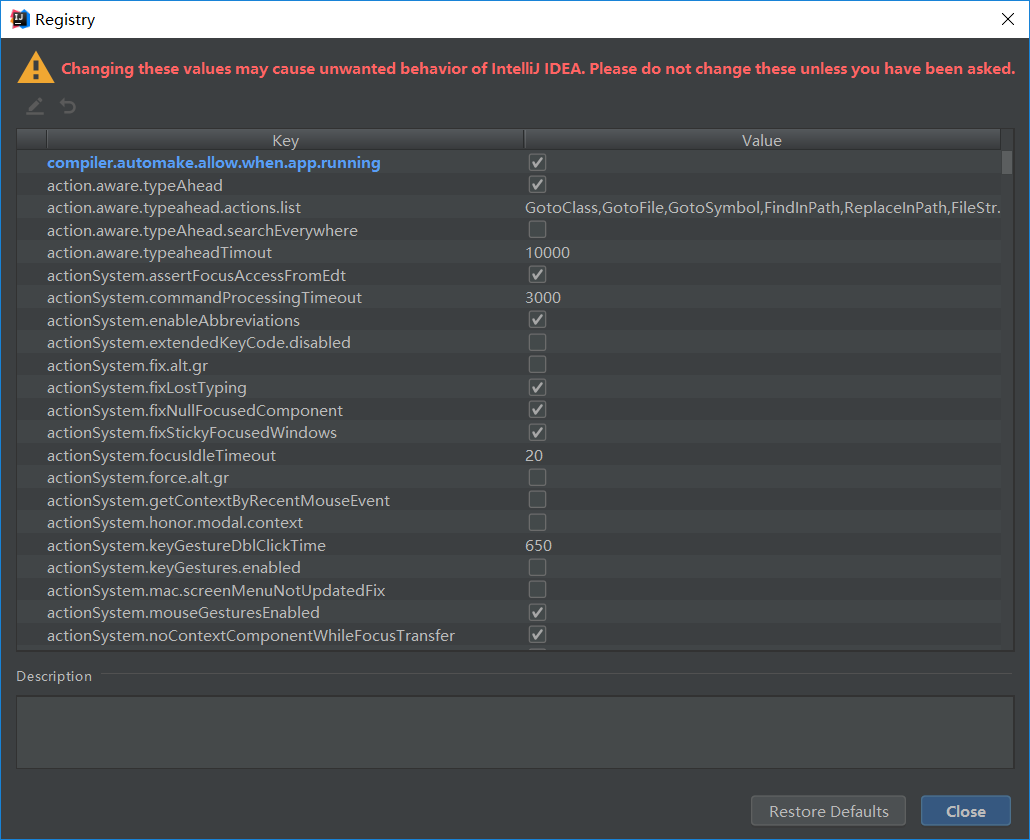This screenshot has width=1030, height=840.
Task: Click inside the Description text area
Action: click(x=515, y=732)
